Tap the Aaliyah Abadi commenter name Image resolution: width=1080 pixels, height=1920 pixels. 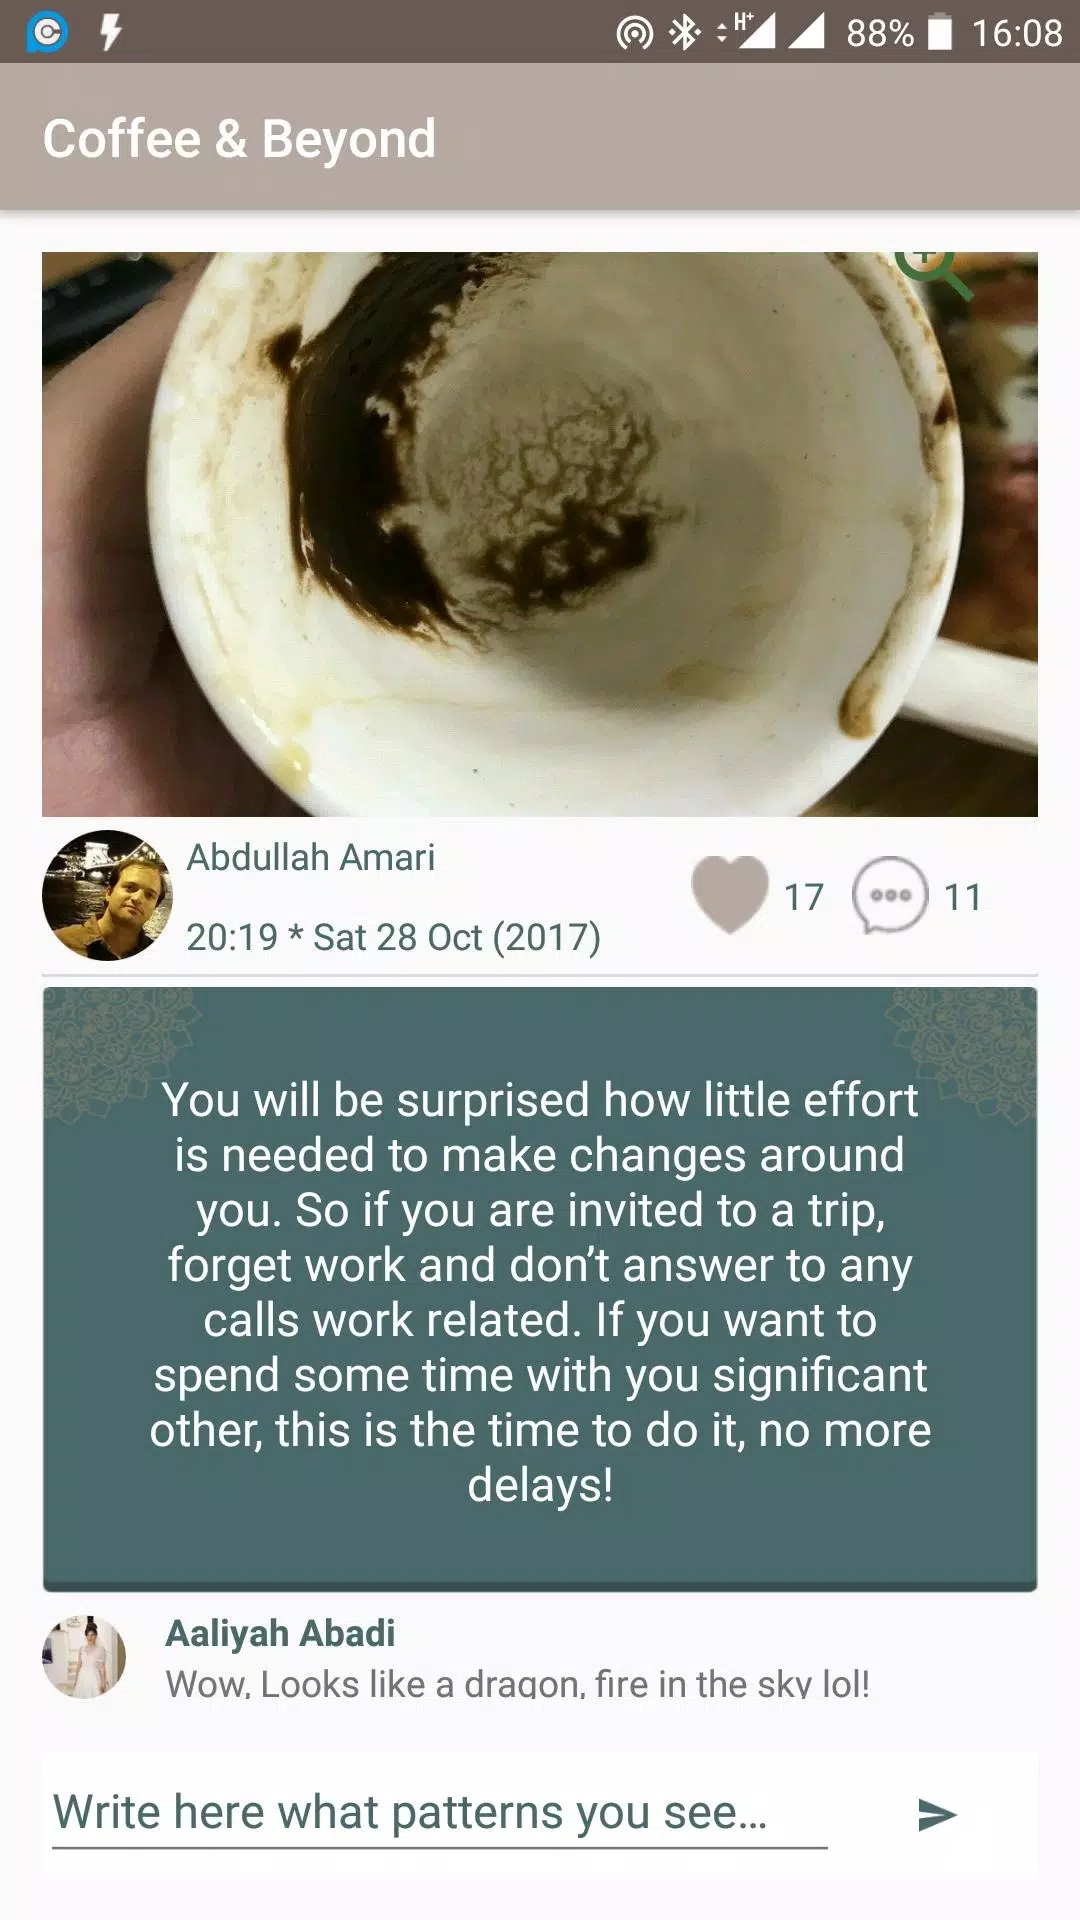(280, 1633)
